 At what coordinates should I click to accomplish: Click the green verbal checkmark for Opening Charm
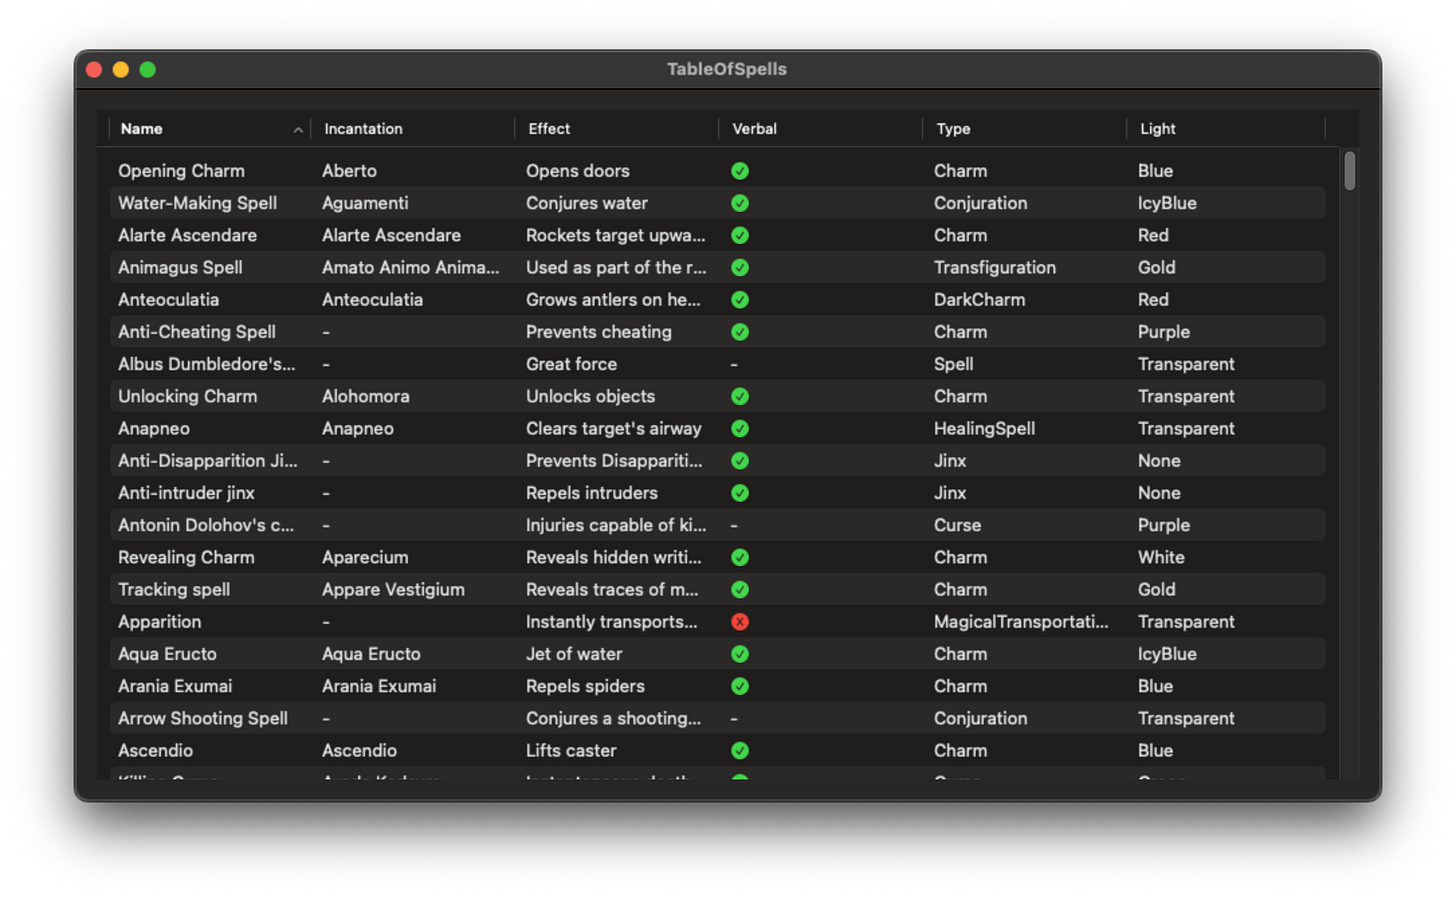[x=740, y=171]
